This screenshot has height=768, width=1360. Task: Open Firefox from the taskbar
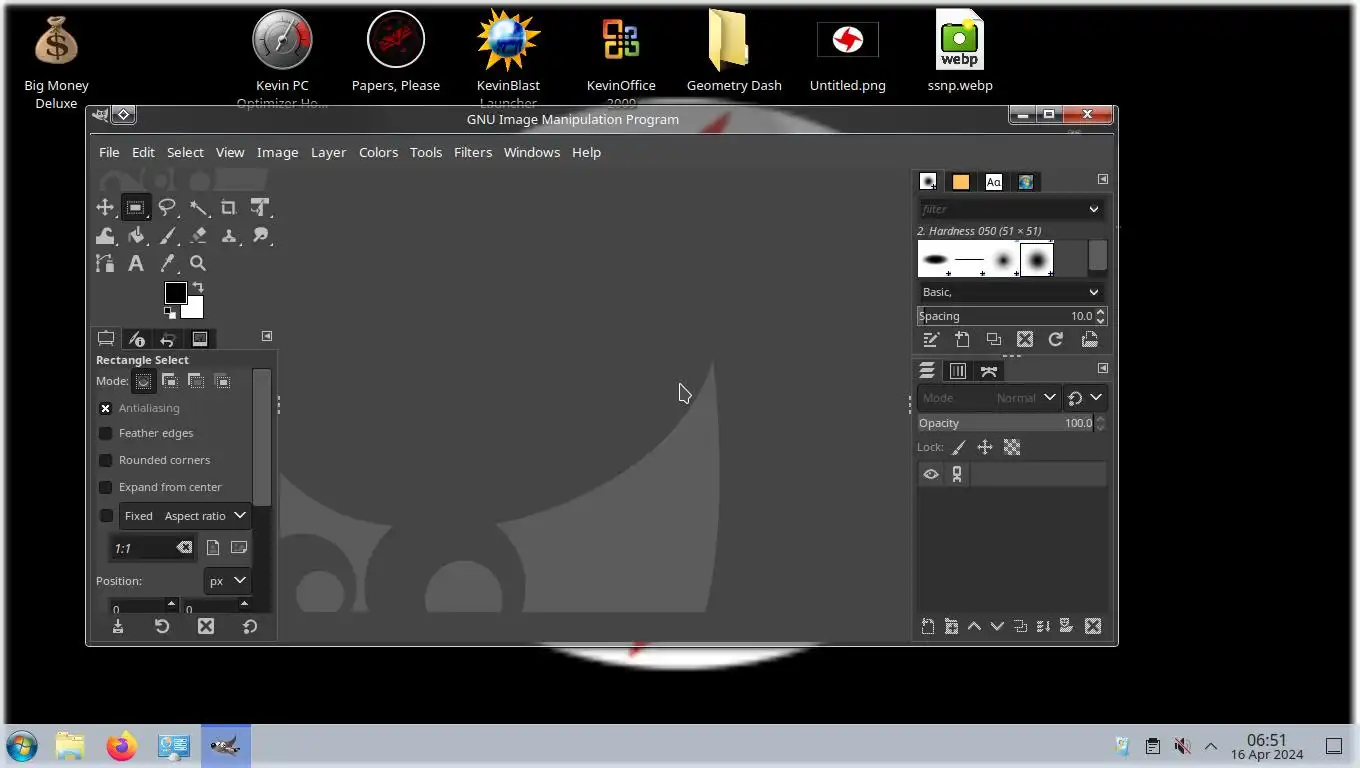point(121,746)
